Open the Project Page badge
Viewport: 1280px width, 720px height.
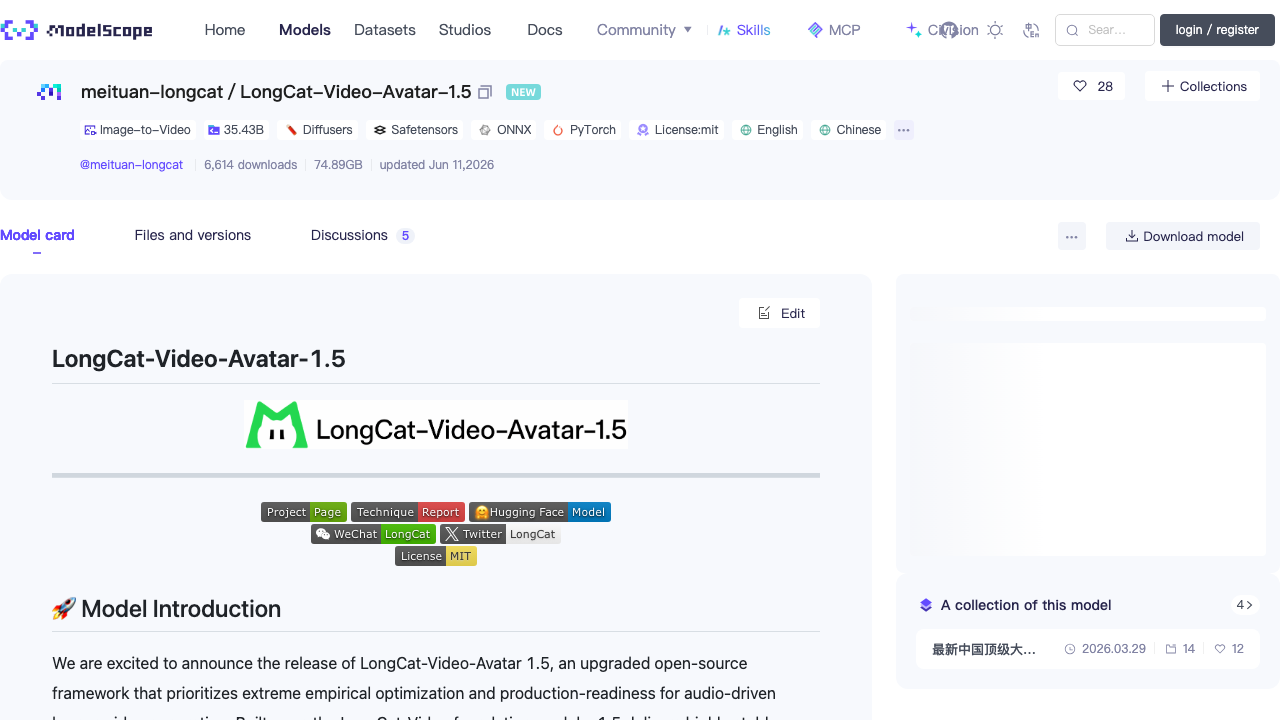pyautogui.click(x=304, y=512)
